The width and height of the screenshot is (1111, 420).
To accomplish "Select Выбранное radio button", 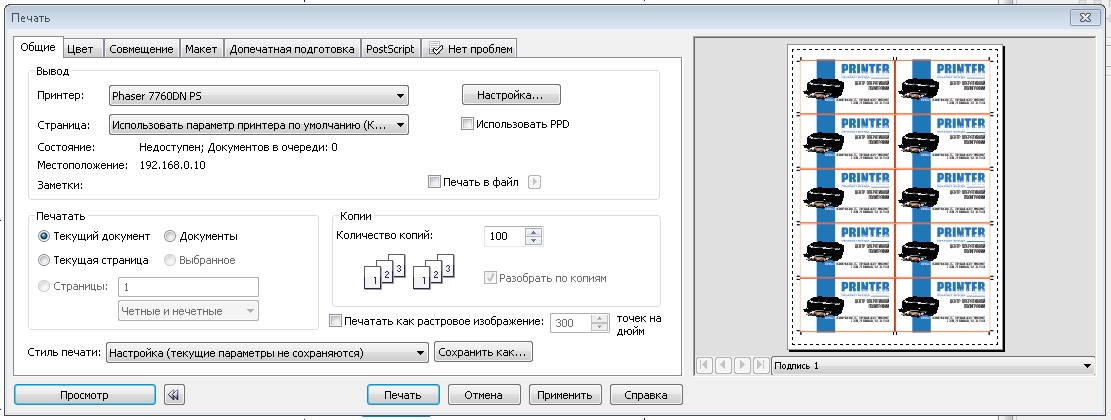I will [170, 260].
